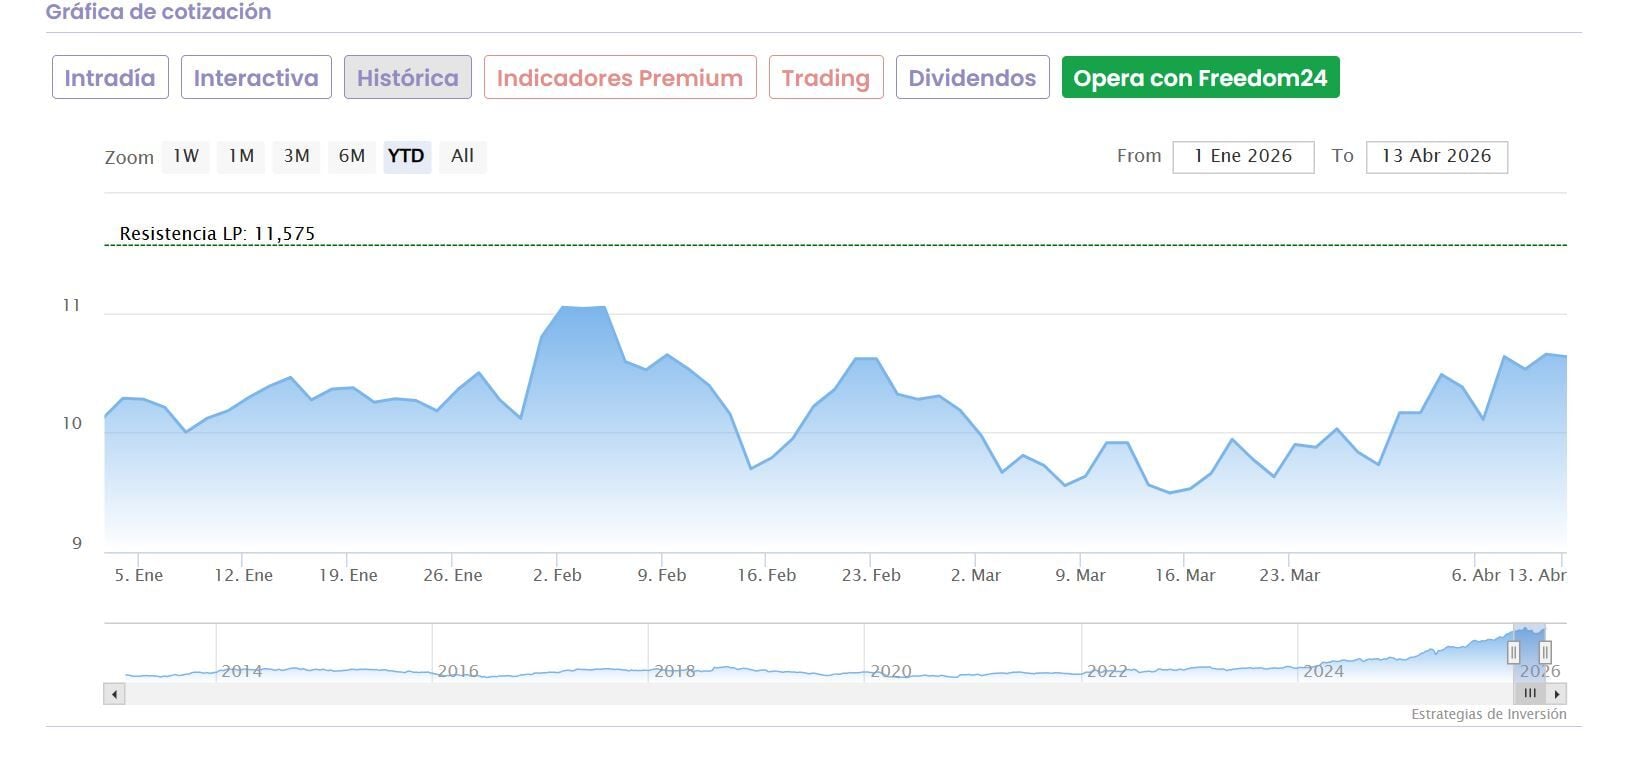1638x770 pixels.
Task: Show All historical data range
Action: (462, 156)
